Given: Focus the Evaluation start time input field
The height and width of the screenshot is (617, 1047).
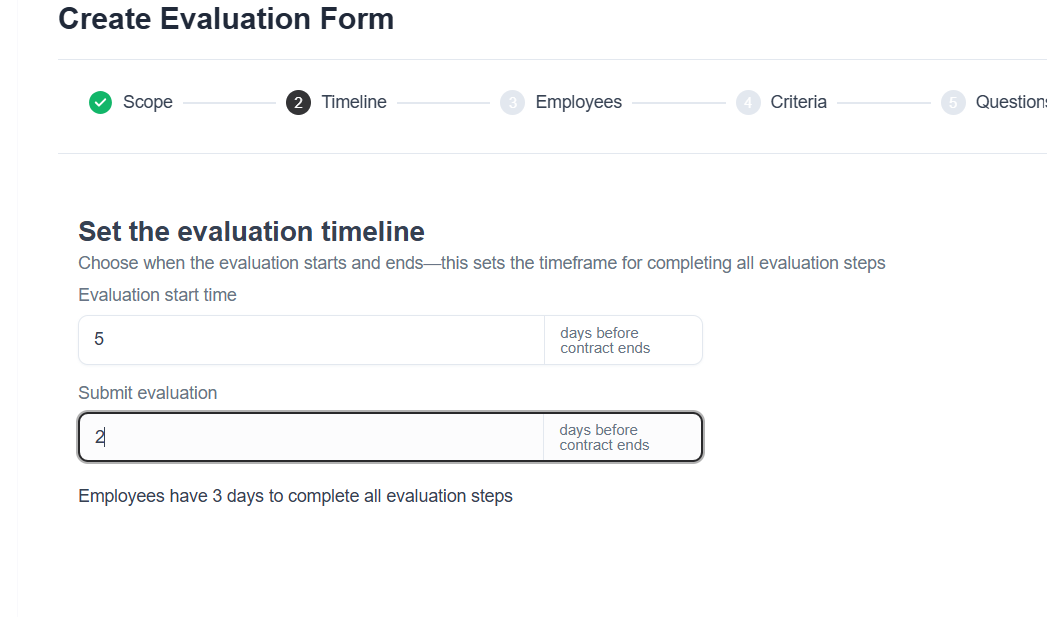Looking at the screenshot, I should pyautogui.click(x=310, y=340).
